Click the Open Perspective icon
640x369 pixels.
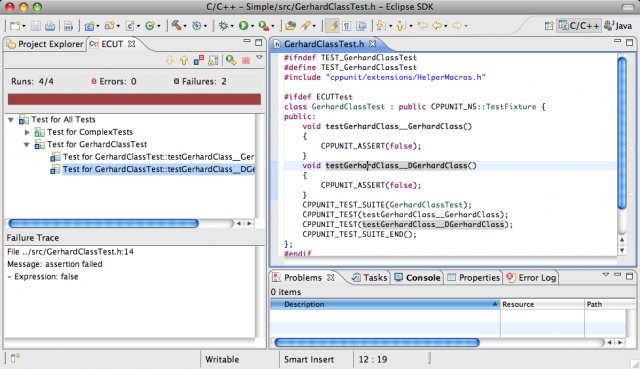point(549,26)
